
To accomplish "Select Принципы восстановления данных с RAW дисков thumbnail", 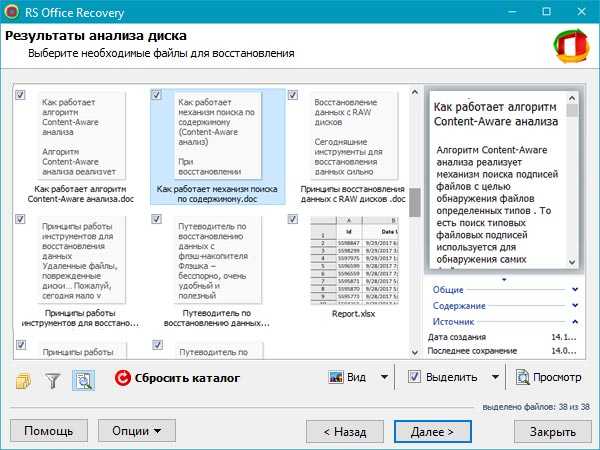I will 354,136.
